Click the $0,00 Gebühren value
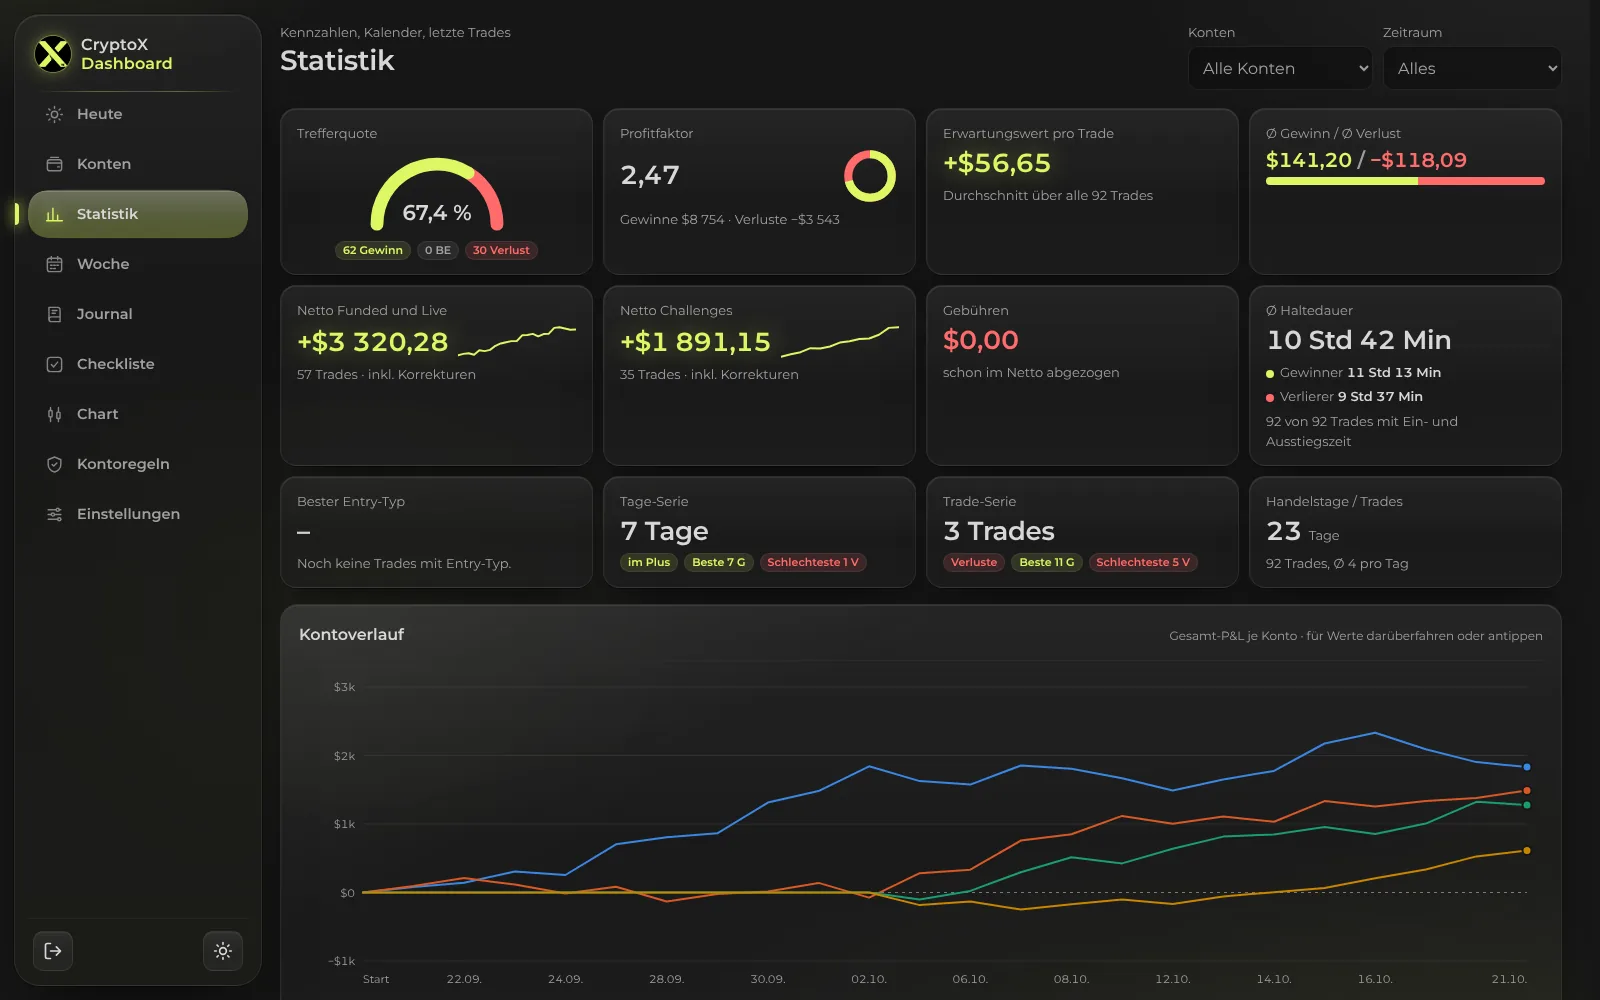The height and width of the screenshot is (1000, 1600). pyautogui.click(x=981, y=340)
